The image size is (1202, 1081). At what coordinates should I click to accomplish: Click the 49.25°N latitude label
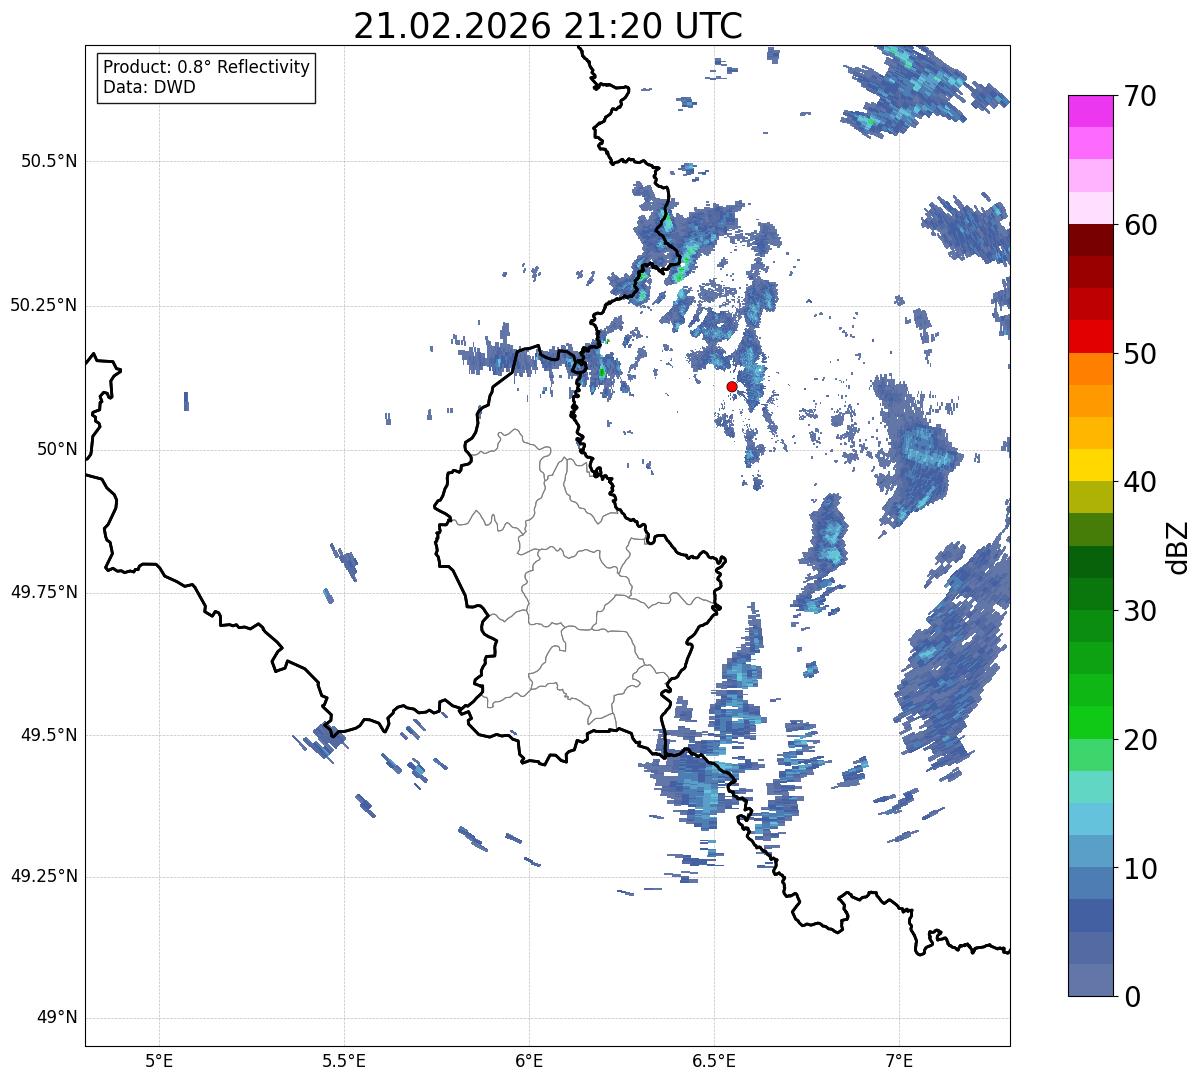pyautogui.click(x=43, y=876)
